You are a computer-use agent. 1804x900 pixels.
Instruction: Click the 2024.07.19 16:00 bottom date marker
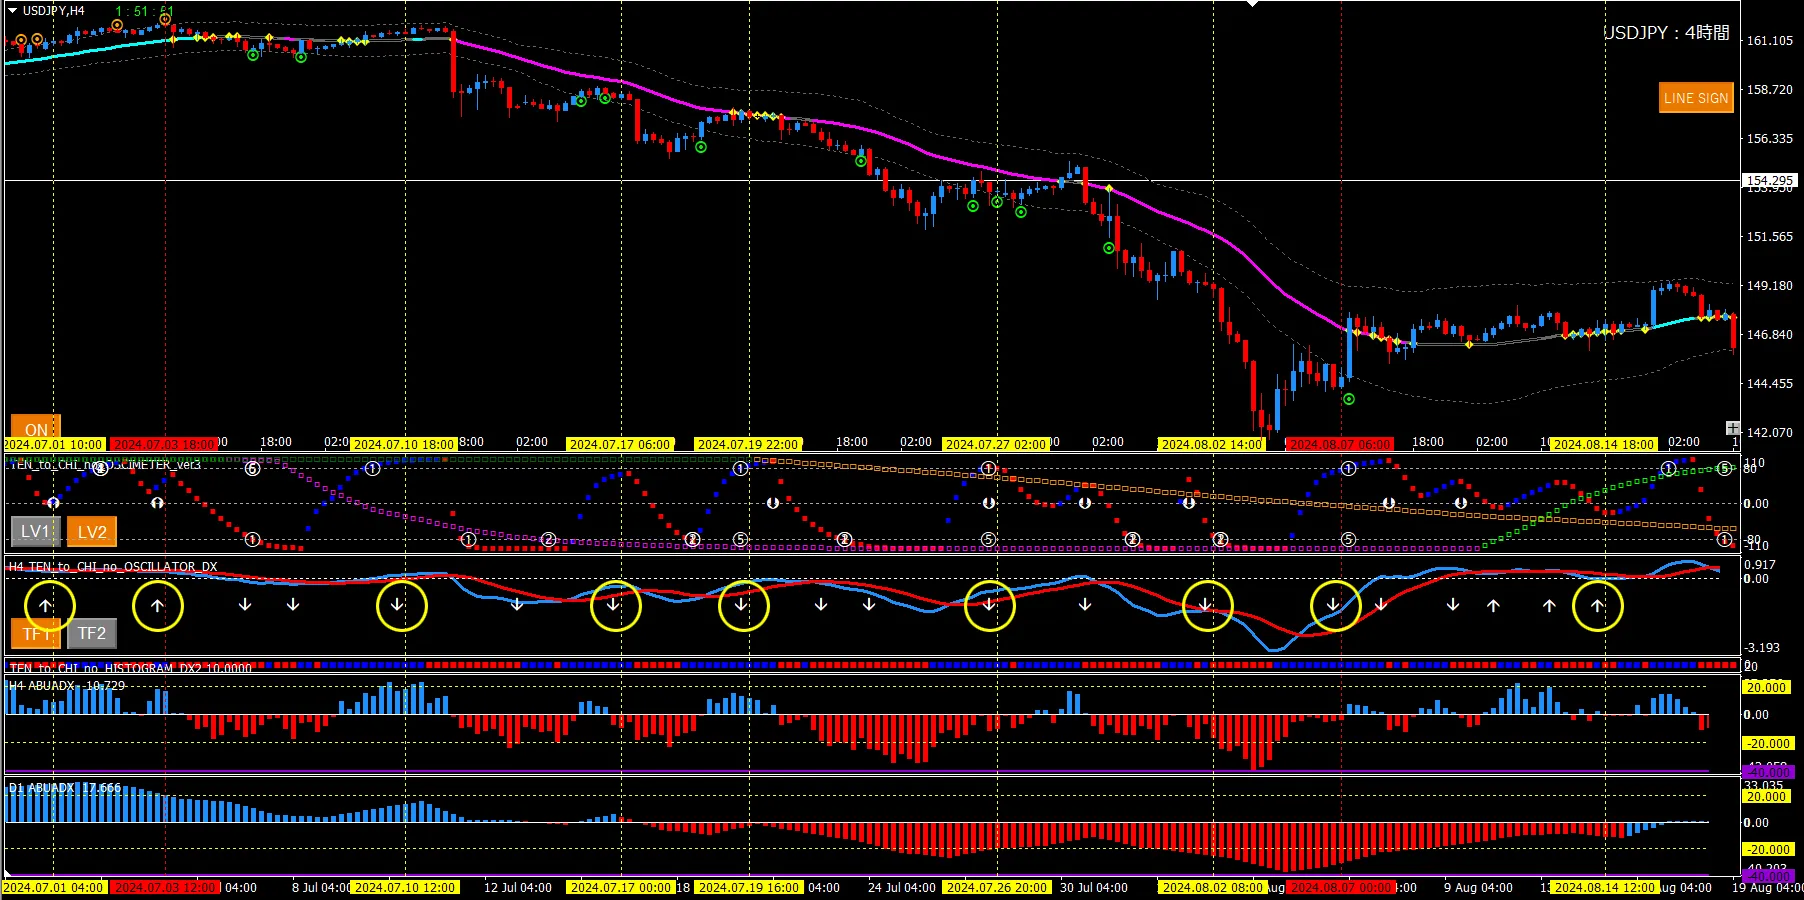749,888
